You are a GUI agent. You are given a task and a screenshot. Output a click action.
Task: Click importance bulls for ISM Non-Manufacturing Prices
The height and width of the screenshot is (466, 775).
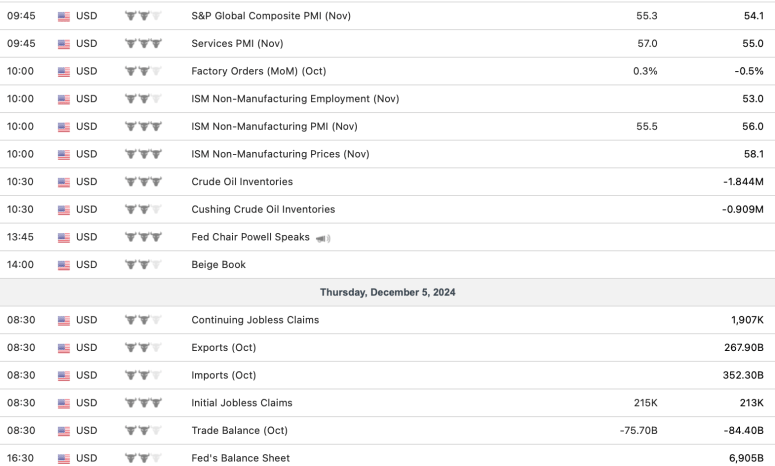pyautogui.click(x=143, y=154)
